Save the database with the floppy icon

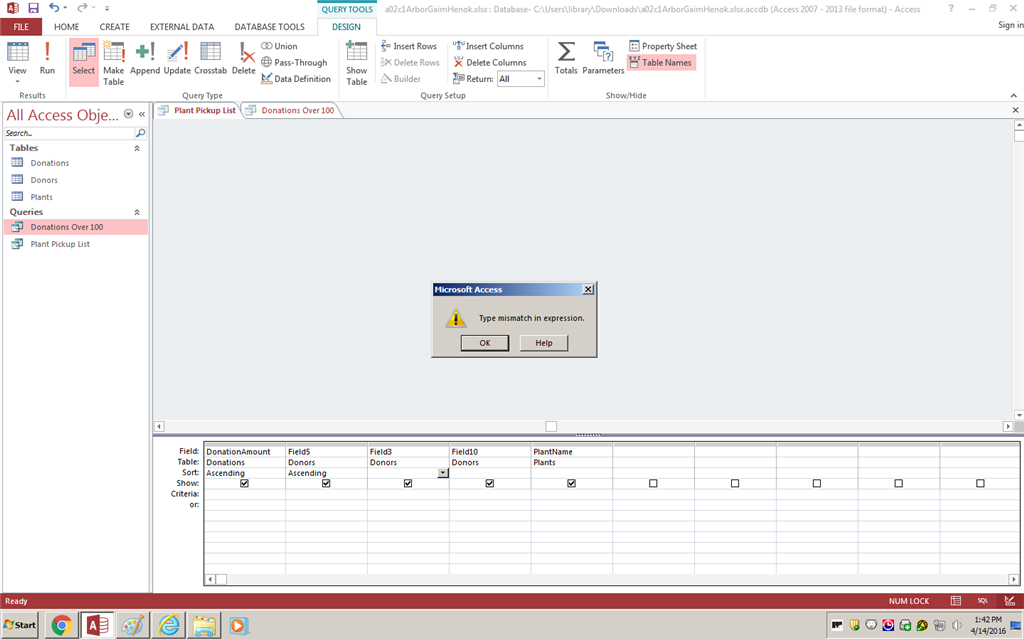tap(33, 8)
